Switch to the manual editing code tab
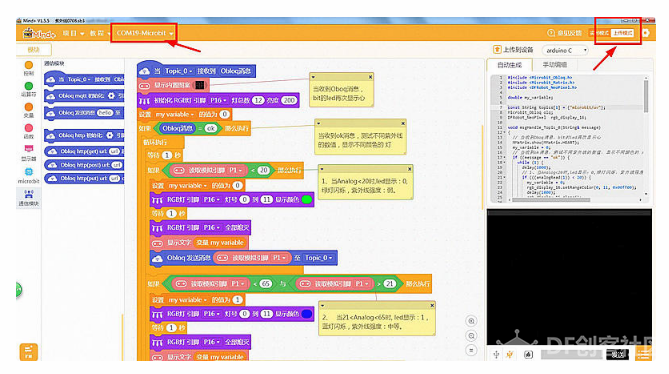Screen dimensions: 669x374 [x=554, y=65]
